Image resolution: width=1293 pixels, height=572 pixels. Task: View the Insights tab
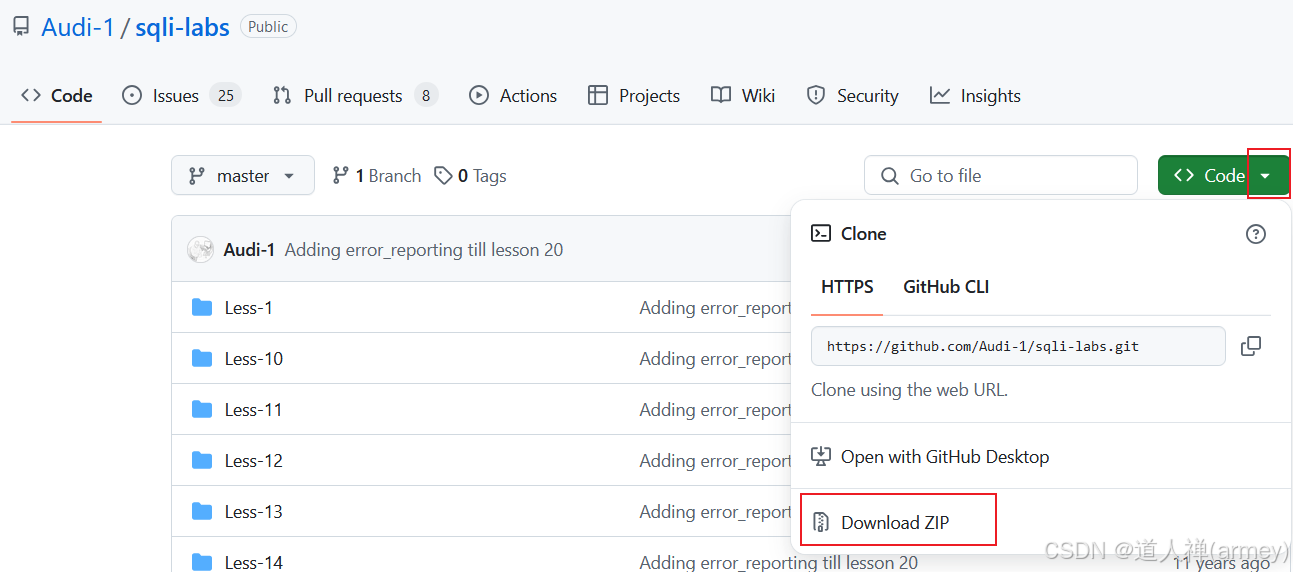pyautogui.click(x=975, y=96)
